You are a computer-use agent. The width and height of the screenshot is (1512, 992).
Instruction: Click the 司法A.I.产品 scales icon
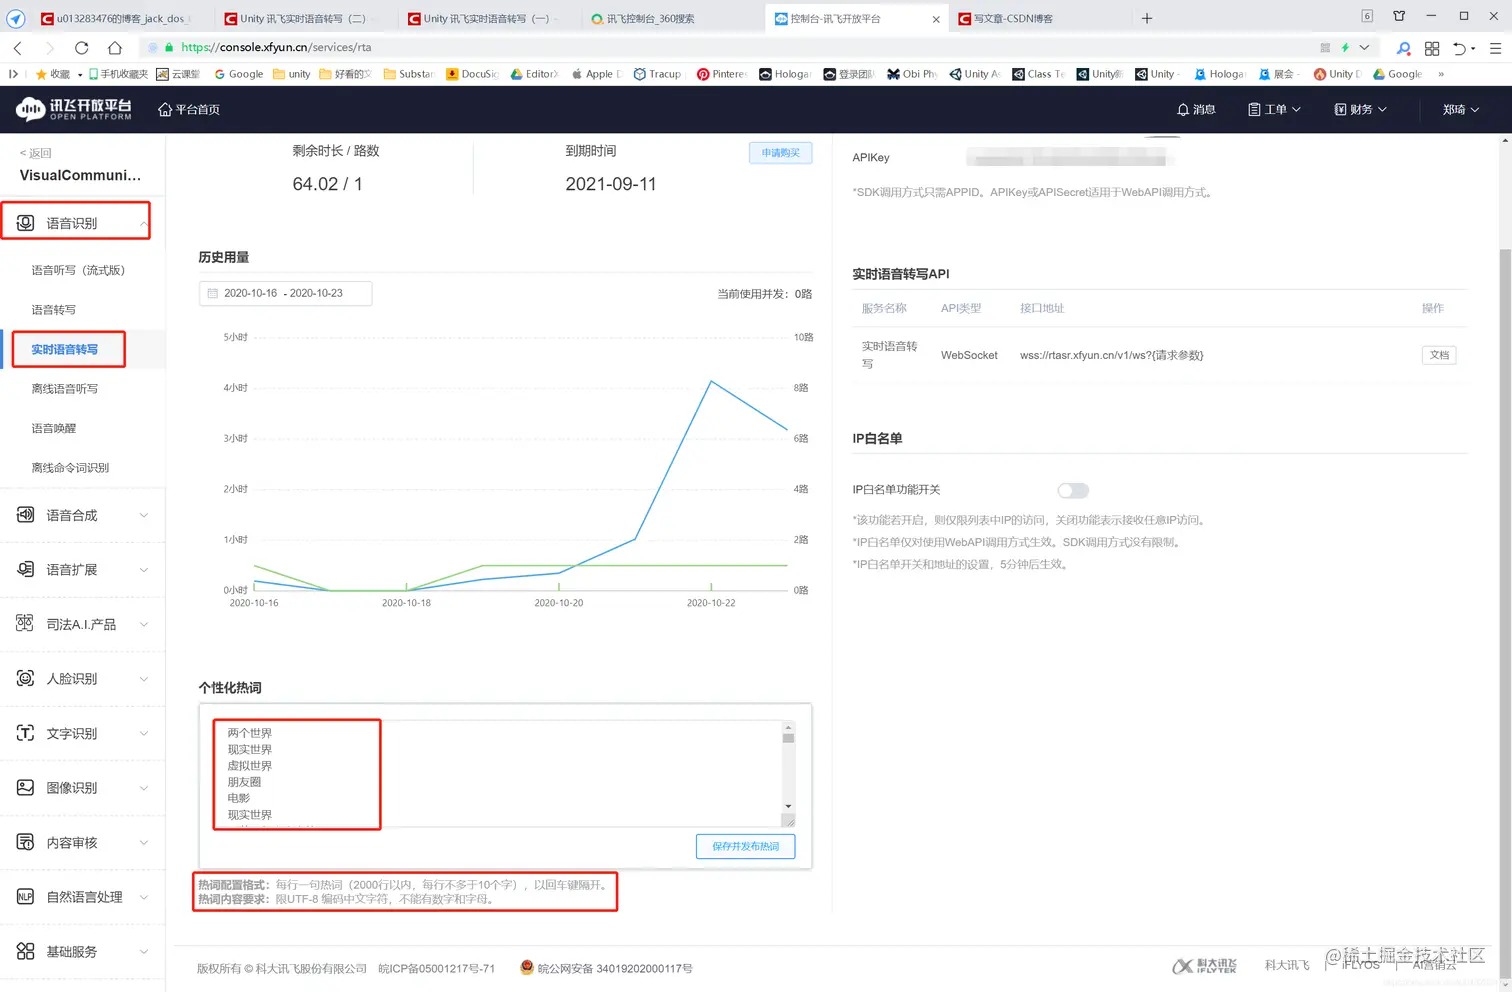tap(26, 624)
